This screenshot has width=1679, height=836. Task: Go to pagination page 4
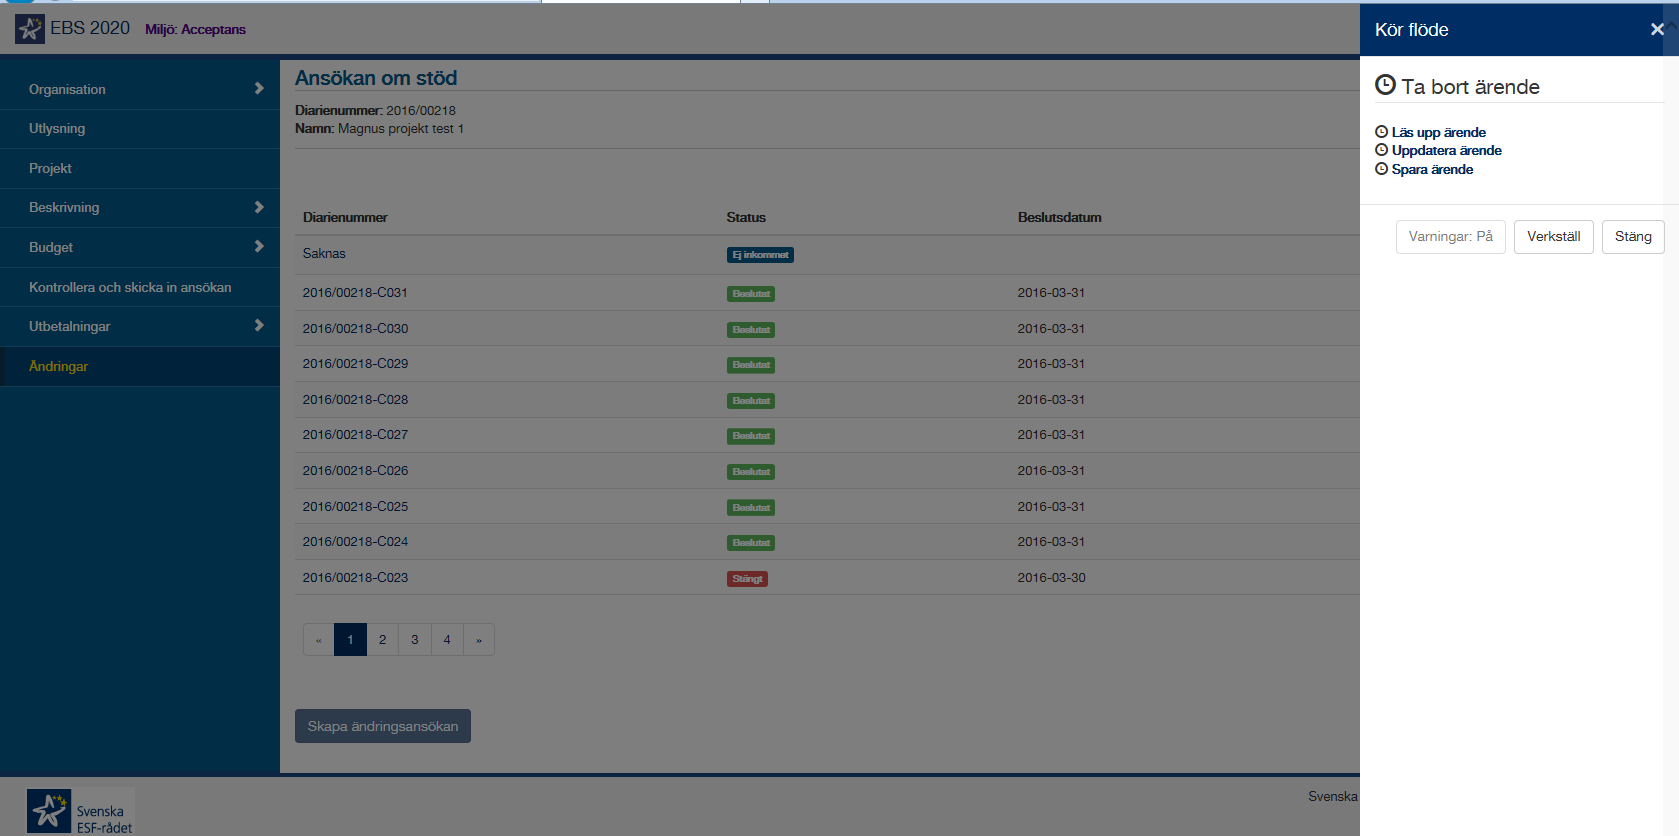pos(447,640)
